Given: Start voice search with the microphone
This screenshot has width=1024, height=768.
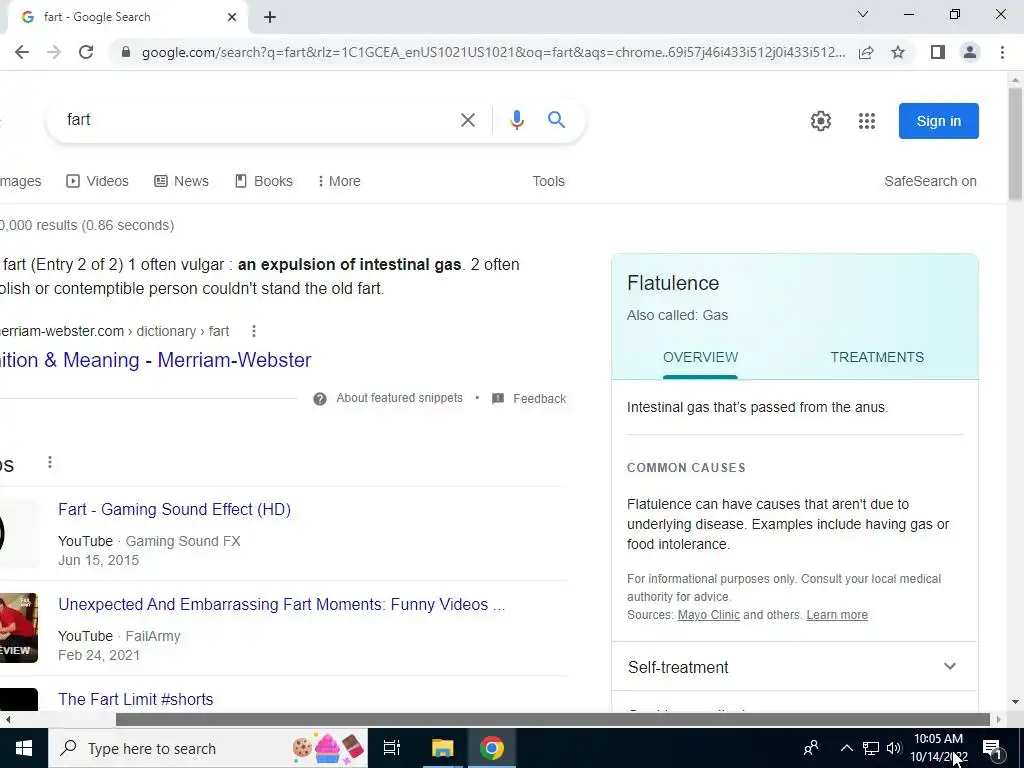Looking at the screenshot, I should click(517, 120).
